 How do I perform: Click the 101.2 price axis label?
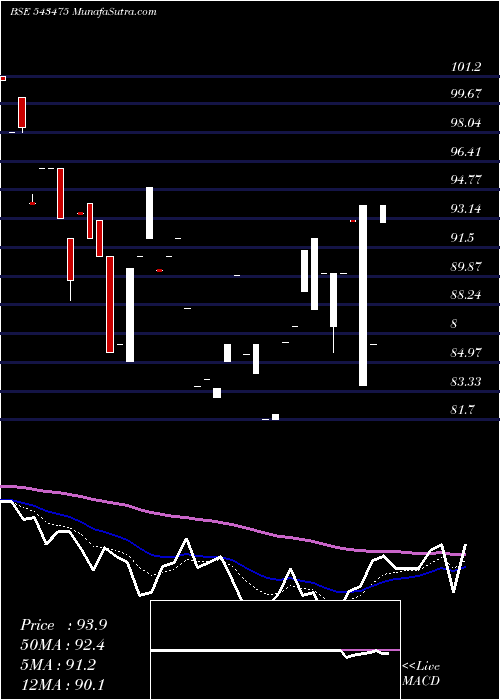click(466, 67)
